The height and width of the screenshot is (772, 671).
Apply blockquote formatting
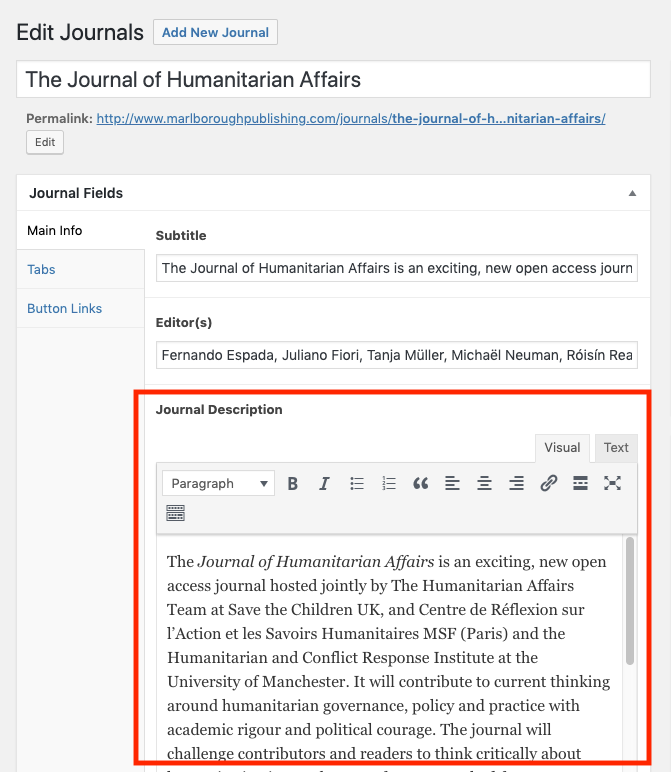tap(420, 483)
